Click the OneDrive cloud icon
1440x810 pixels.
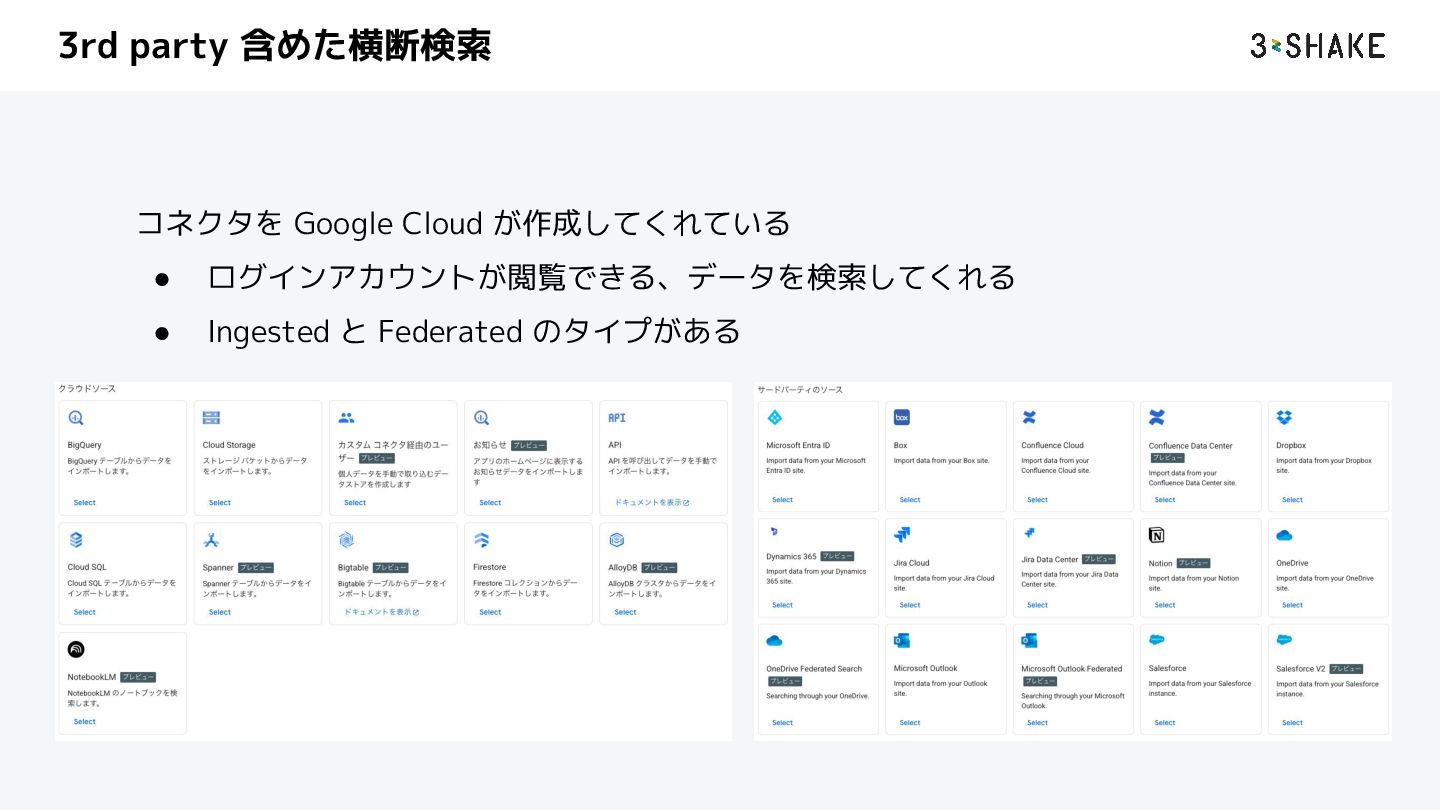click(1284, 535)
